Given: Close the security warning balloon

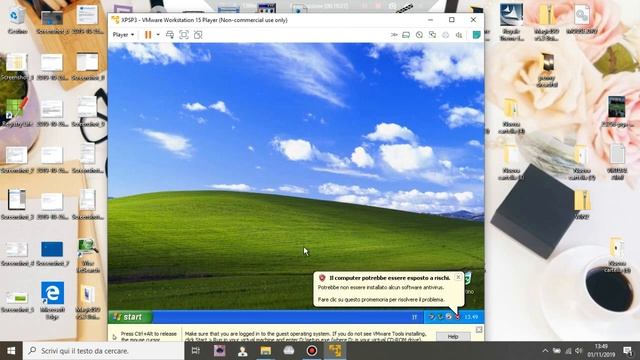Looking at the screenshot, I should pos(458,277).
